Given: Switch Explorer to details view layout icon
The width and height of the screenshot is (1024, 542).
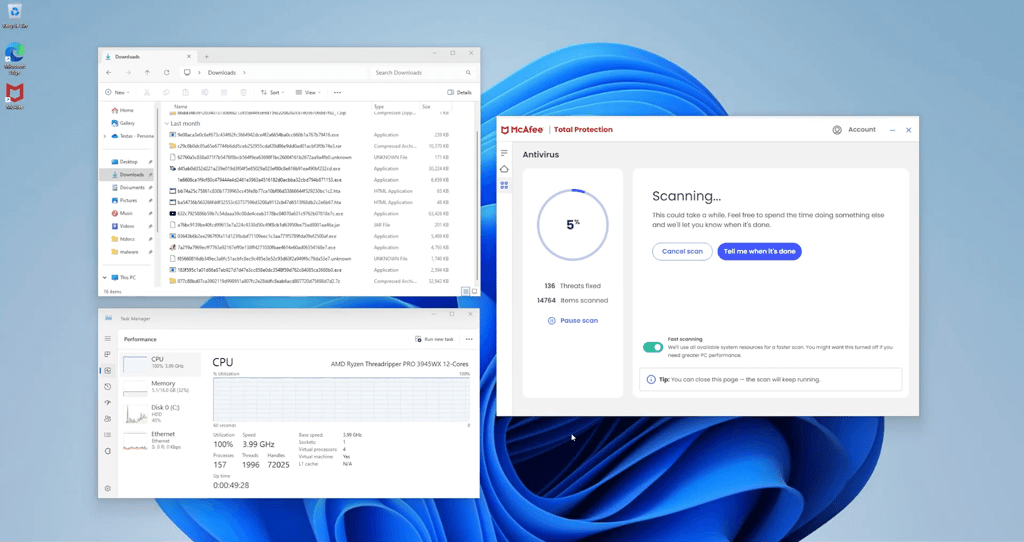Looking at the screenshot, I should click(466, 291).
